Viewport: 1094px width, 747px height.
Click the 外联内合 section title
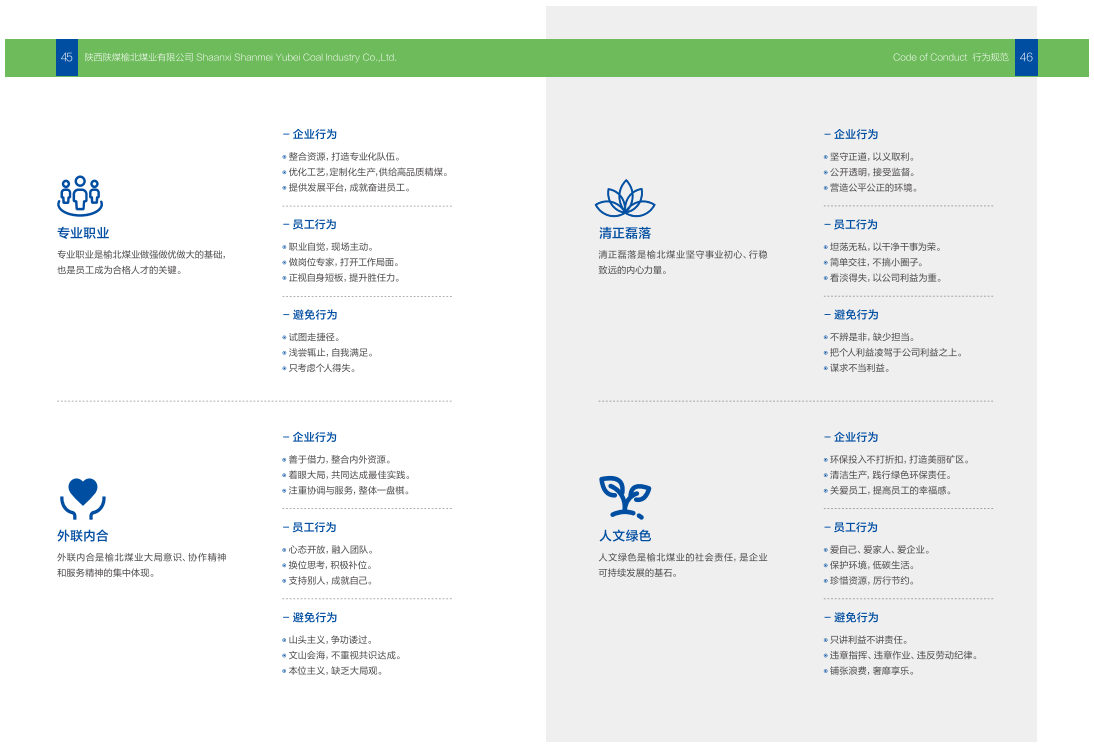tap(83, 536)
